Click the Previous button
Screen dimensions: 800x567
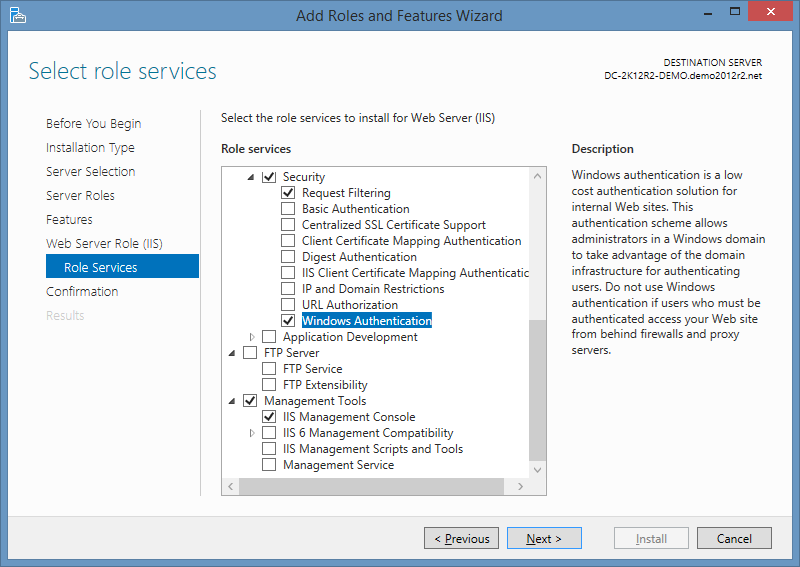click(461, 538)
